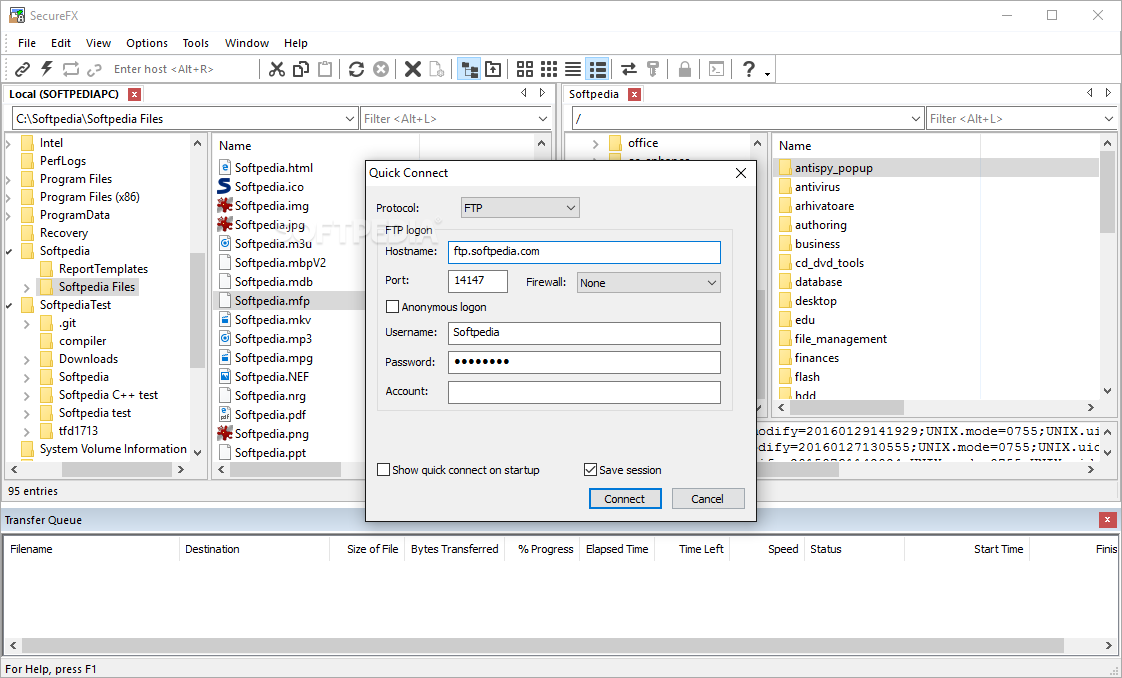Open the File menu
This screenshot has width=1122, height=678.
tap(26, 43)
